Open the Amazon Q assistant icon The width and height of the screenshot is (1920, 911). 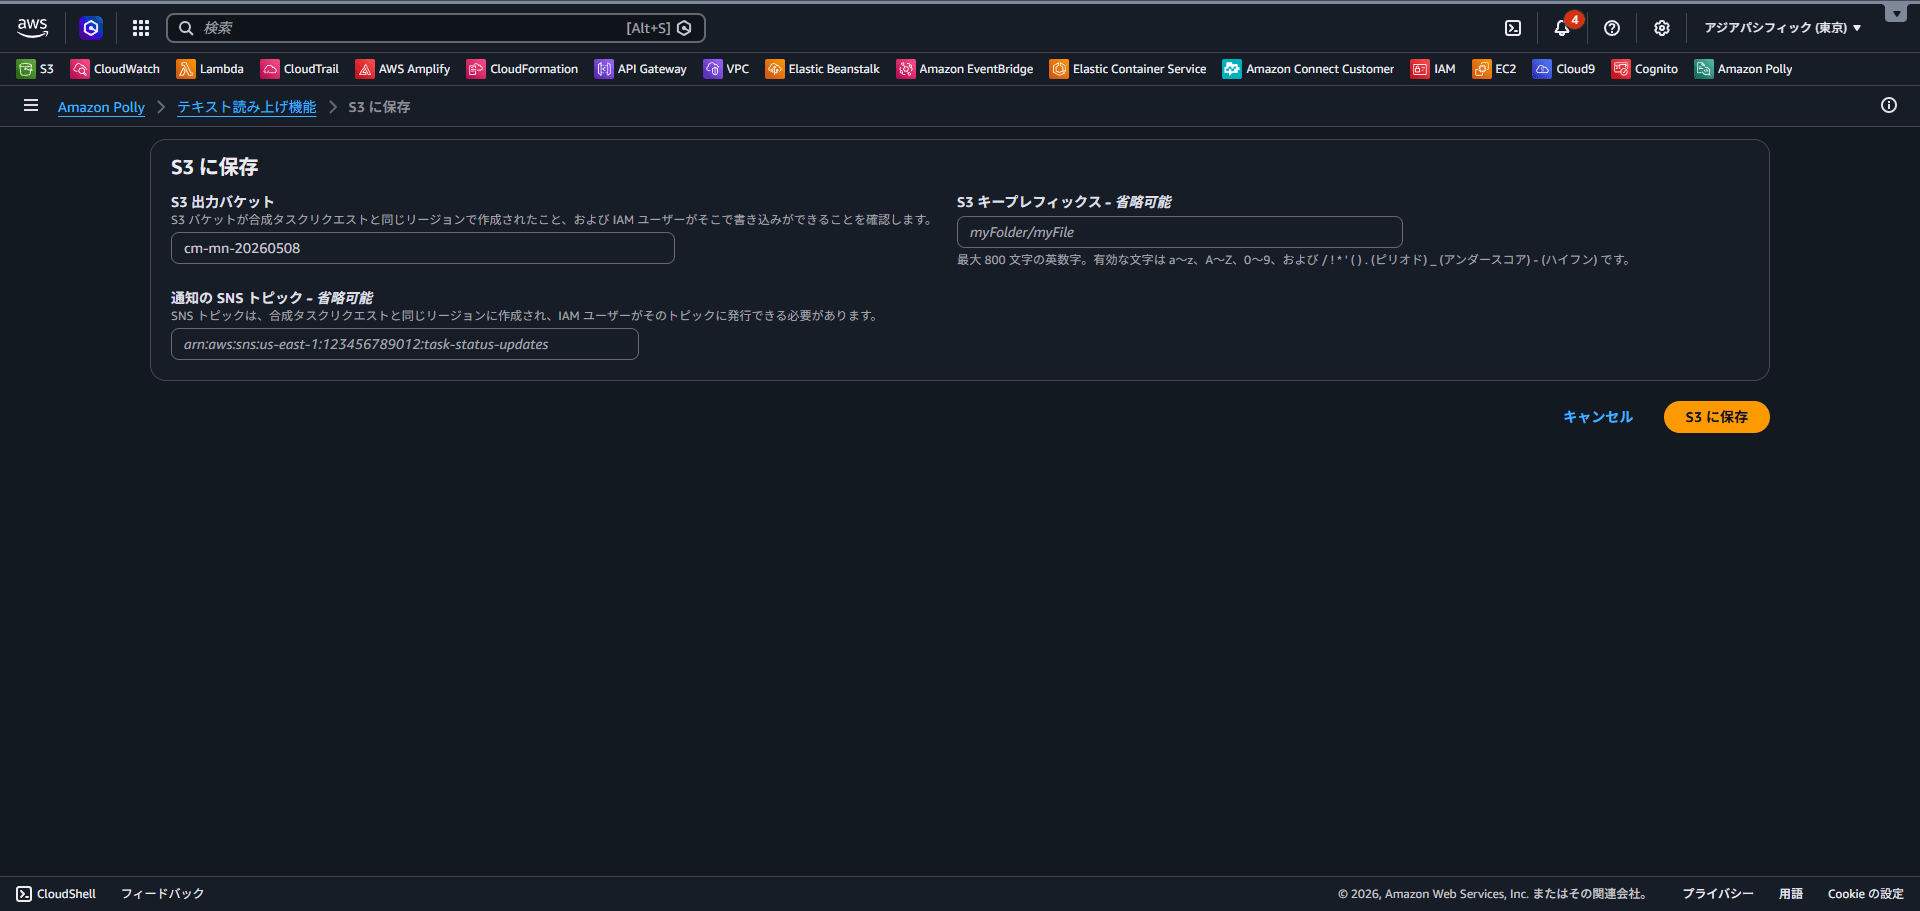tap(91, 28)
